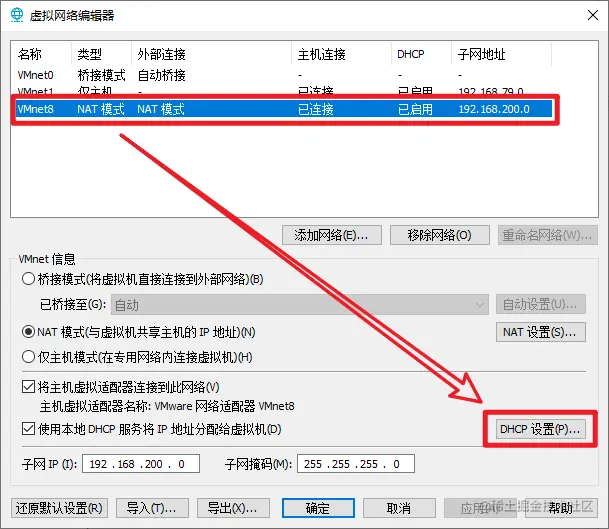Click the Virtual Network Editor globe icon

[17, 15]
